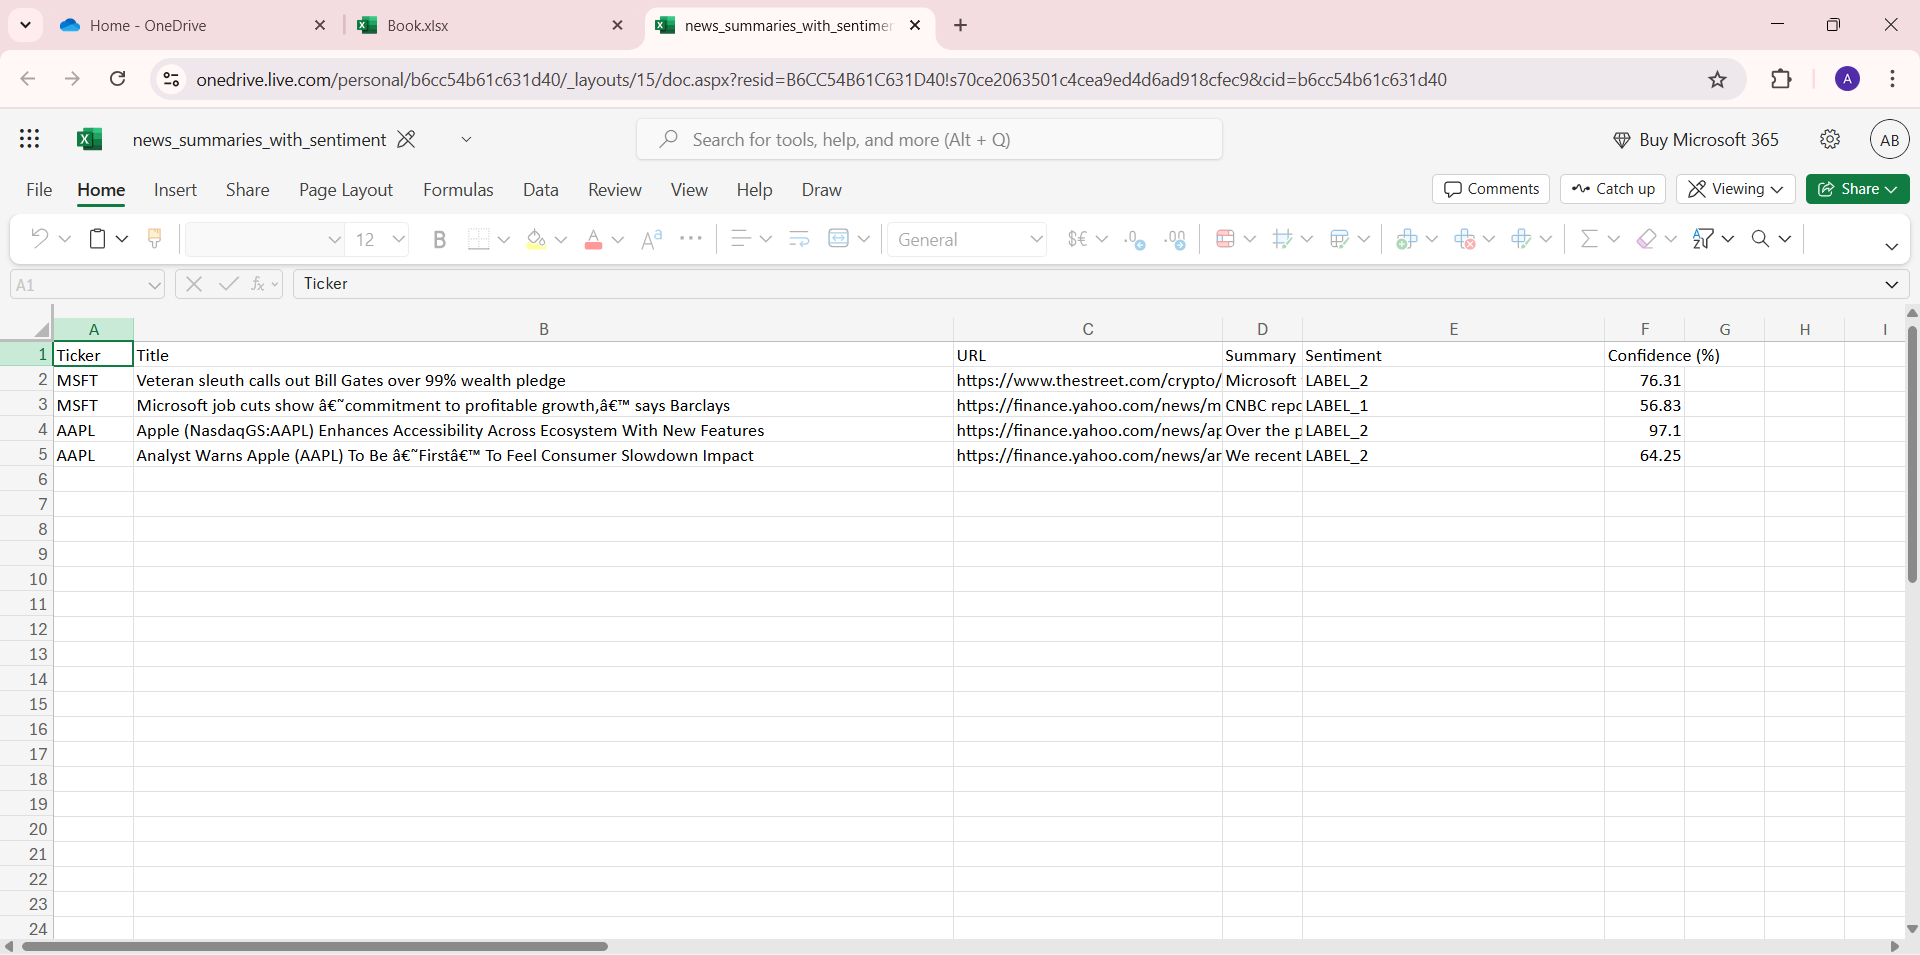Screen dimensions: 1920x955
Task: Click the Find magnifier icon in ribbon
Action: 1760,238
